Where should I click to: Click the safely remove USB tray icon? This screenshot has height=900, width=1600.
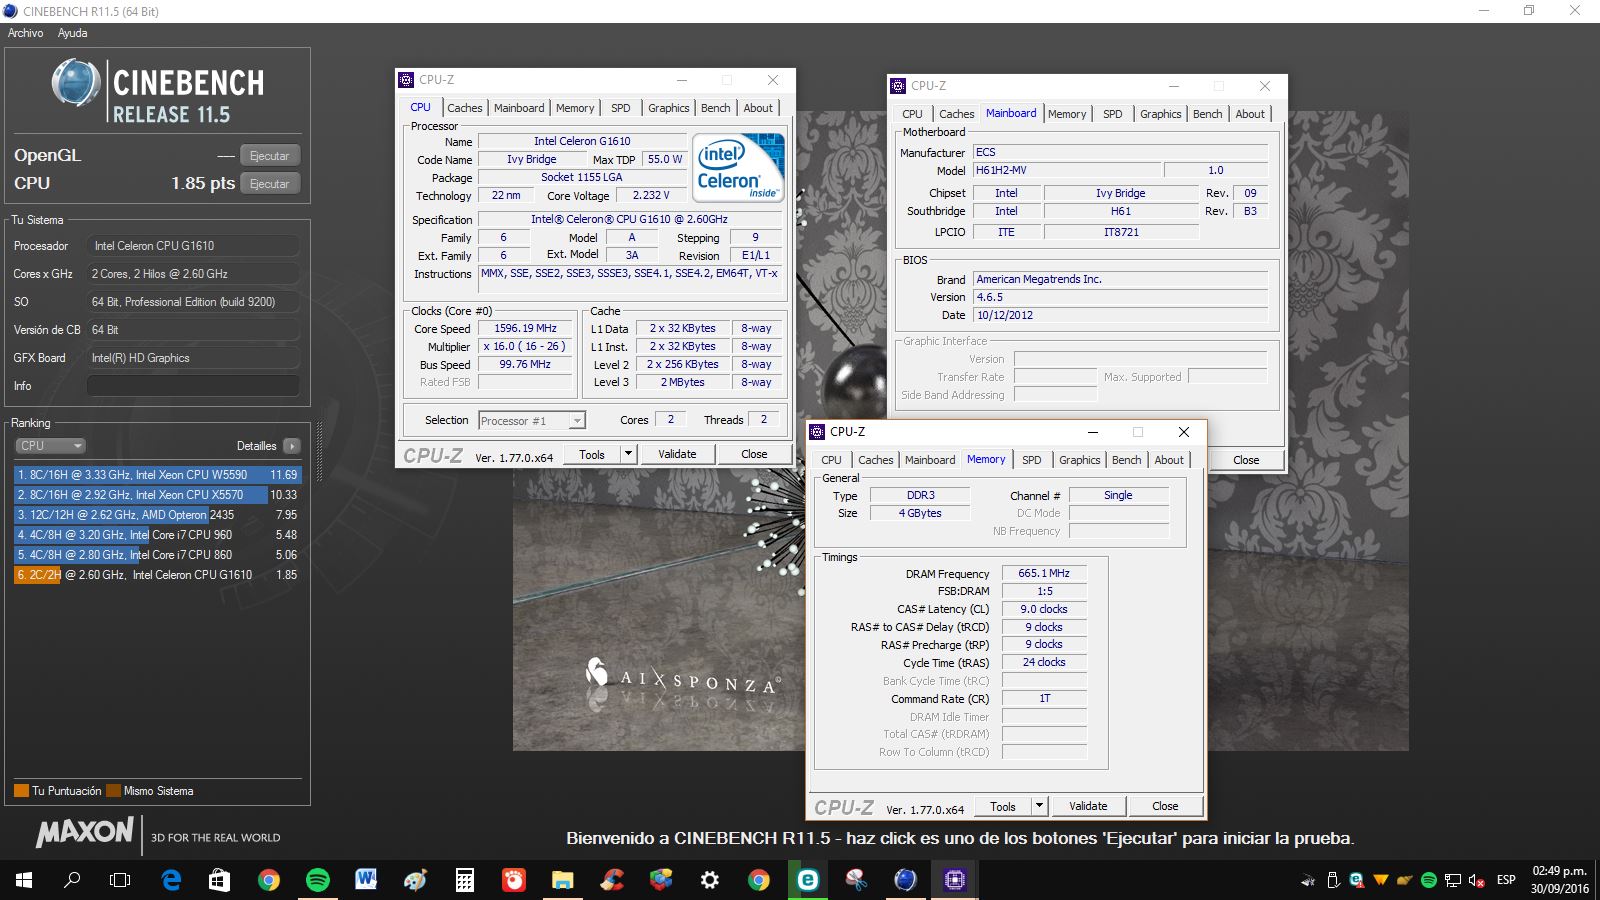(x=1332, y=880)
